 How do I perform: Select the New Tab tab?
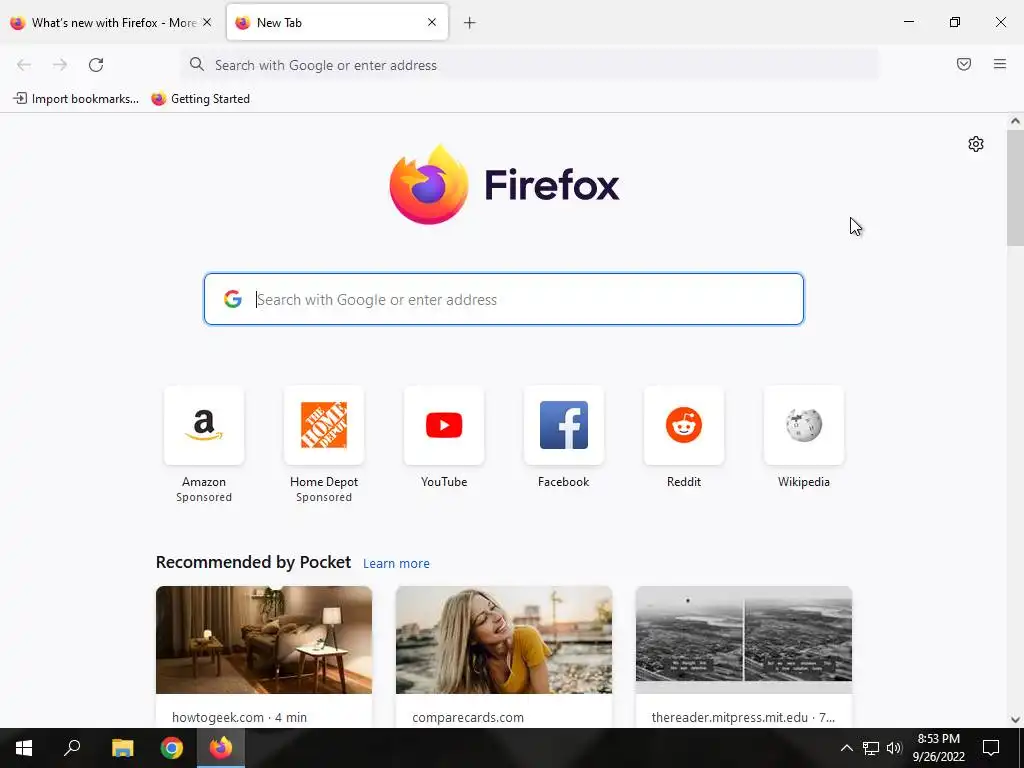click(x=336, y=23)
